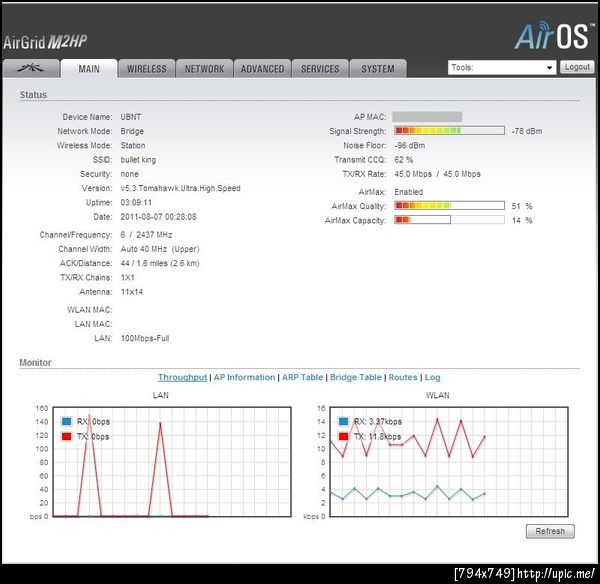Screen dimensions: 600x584
Task: Click the -78 dBm signal value
Action: click(527, 131)
